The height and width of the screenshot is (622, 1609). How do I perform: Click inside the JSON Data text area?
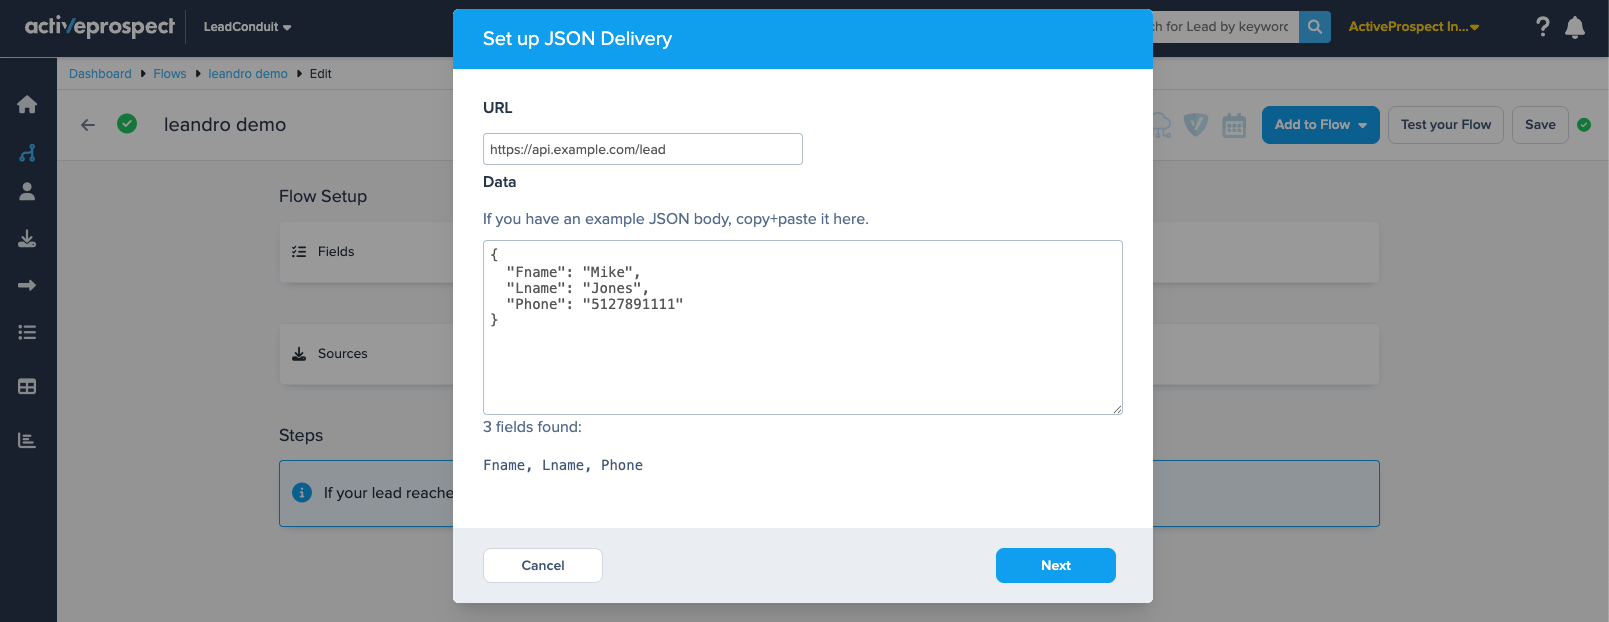(802, 360)
